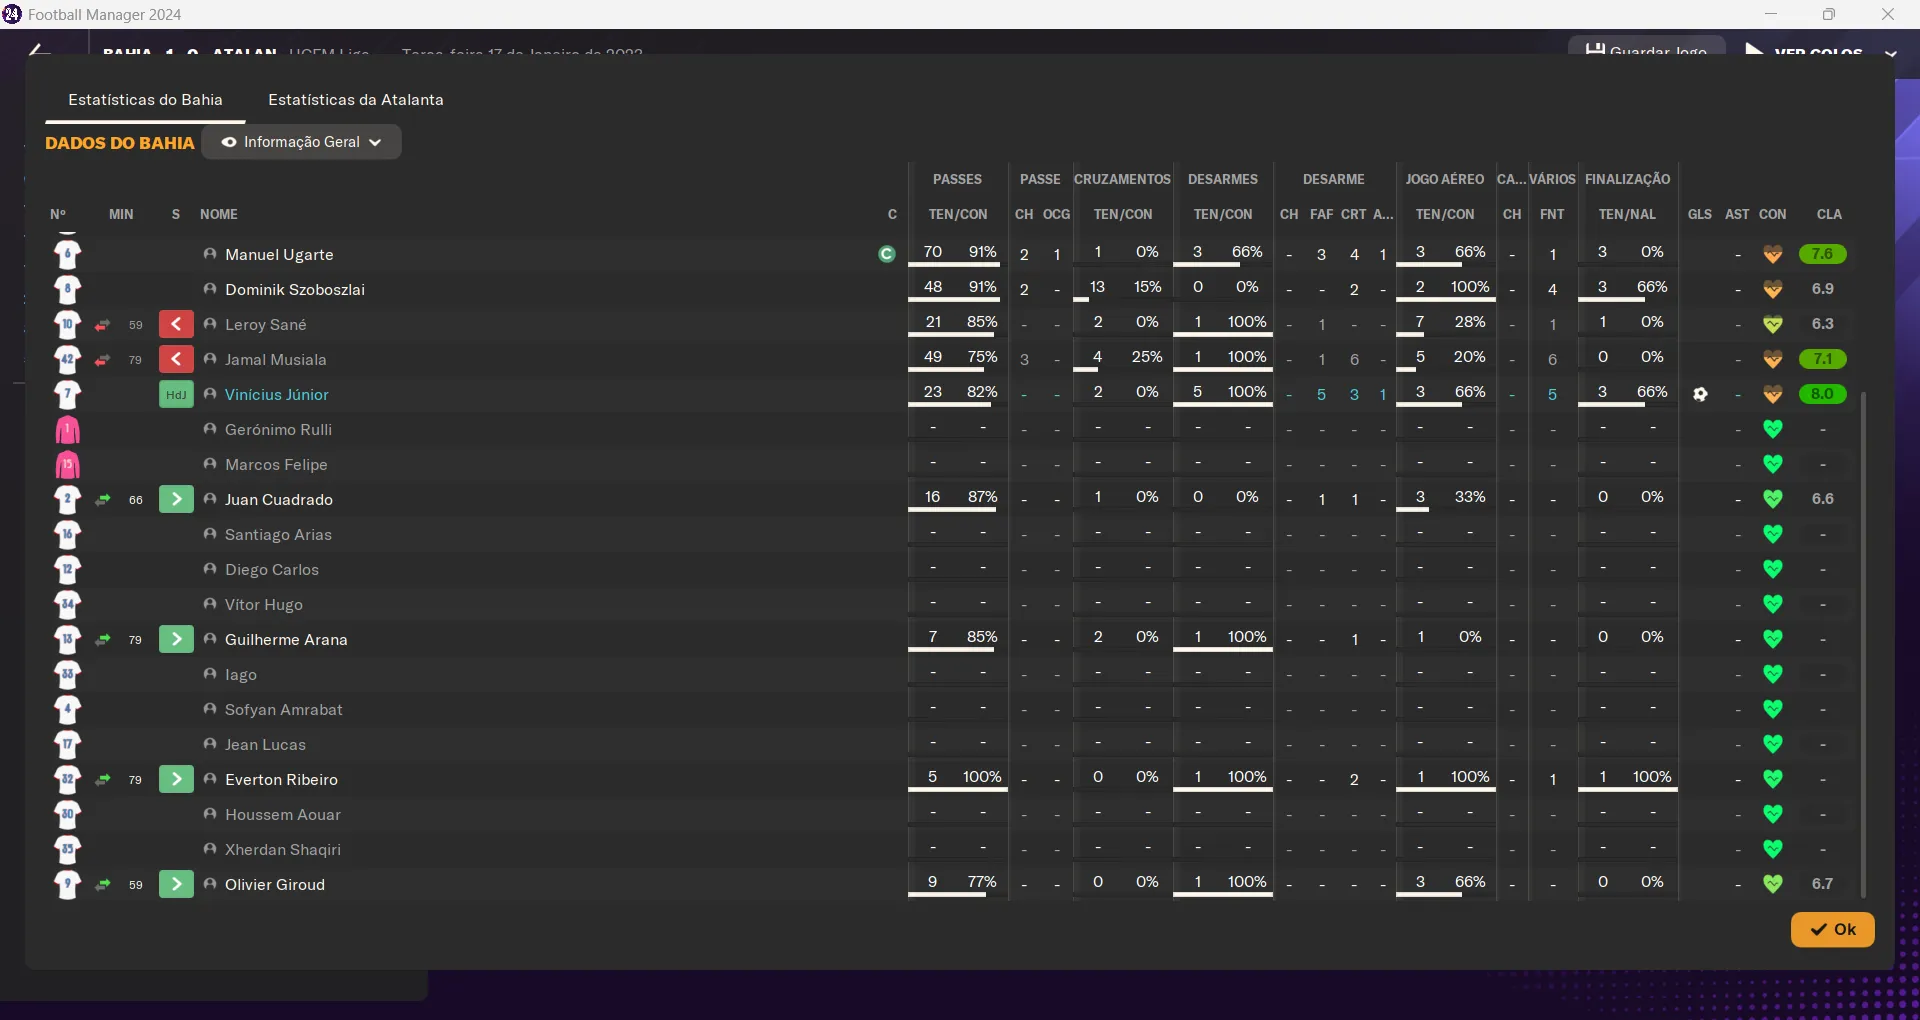The image size is (1920, 1020).
Task: Sort by the MIN column header
Action: click(x=121, y=214)
